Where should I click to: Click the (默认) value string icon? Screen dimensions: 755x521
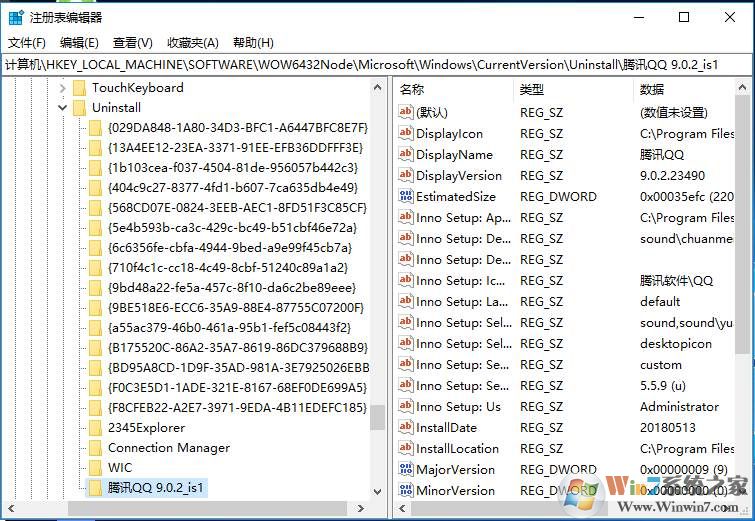click(x=406, y=112)
